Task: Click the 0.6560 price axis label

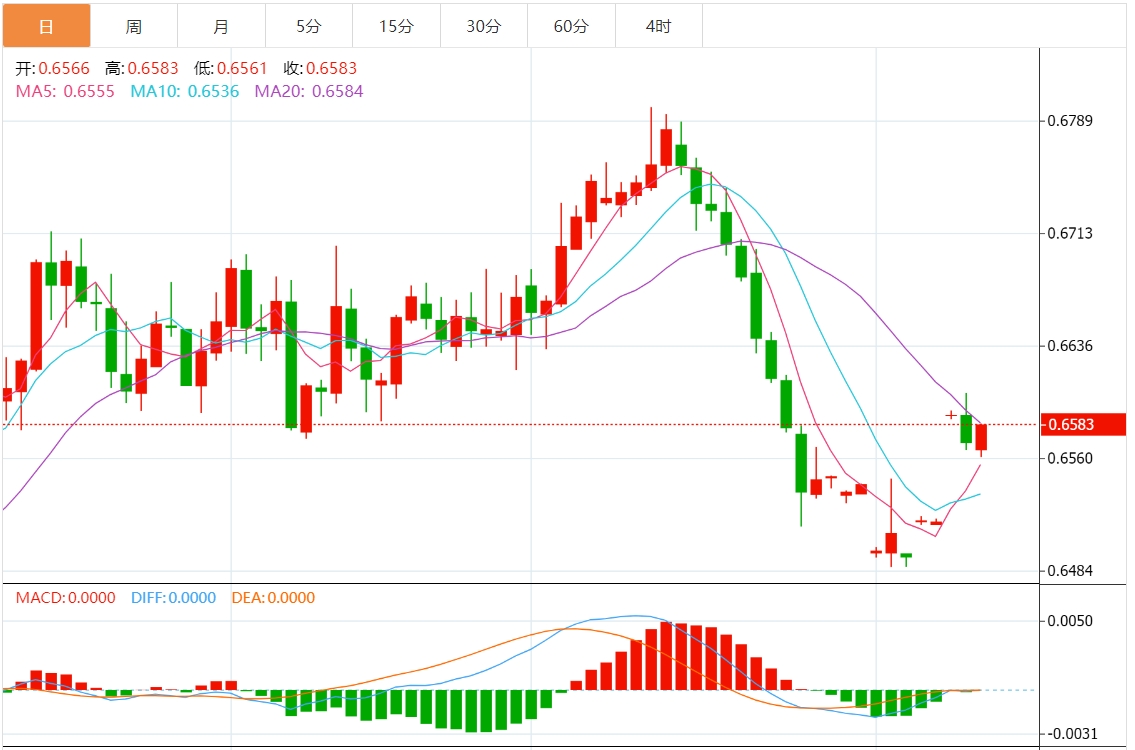Action: (1071, 458)
